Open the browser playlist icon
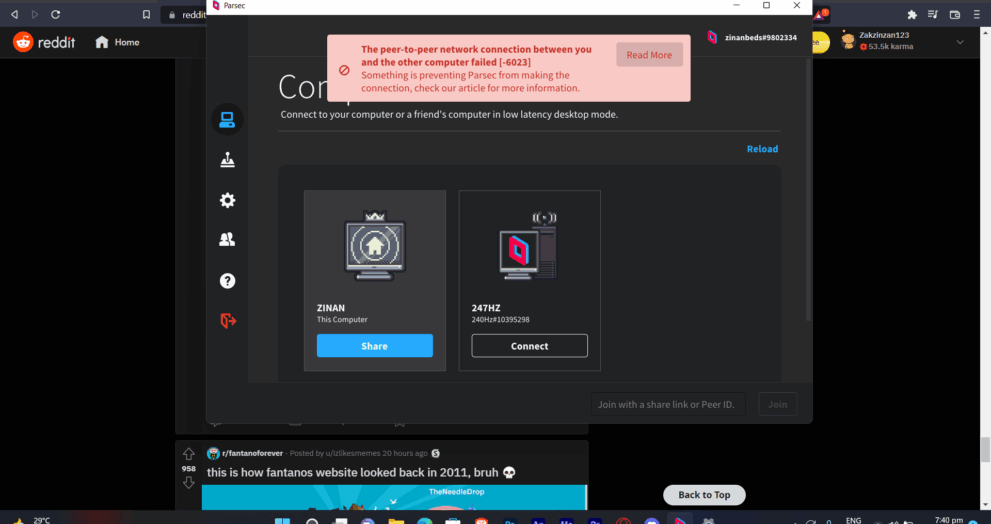This screenshot has width=991, height=524. click(933, 14)
